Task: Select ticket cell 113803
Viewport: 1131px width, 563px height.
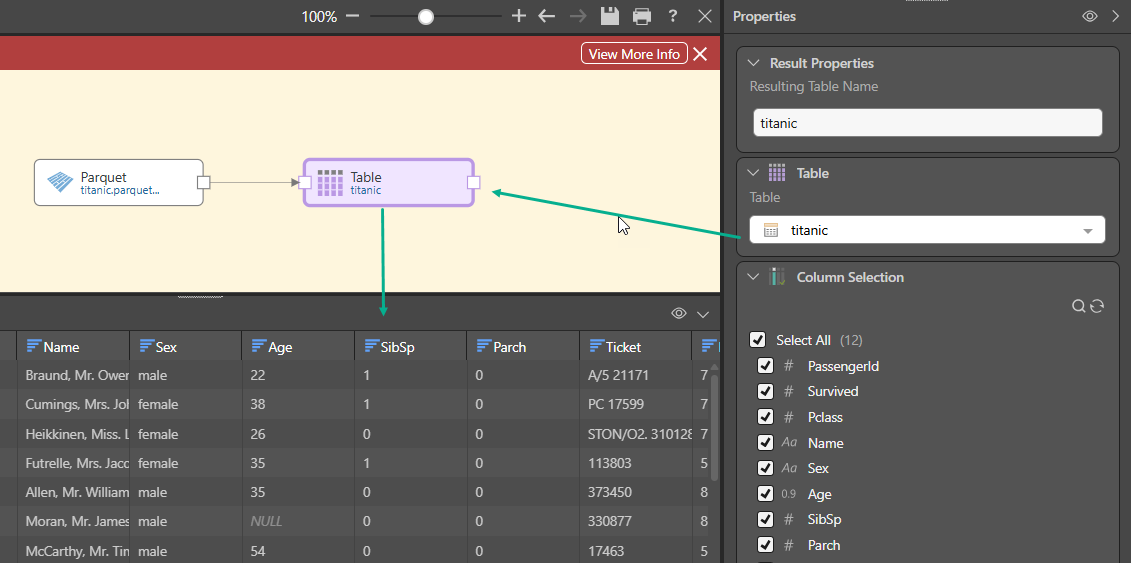Action: (635, 463)
